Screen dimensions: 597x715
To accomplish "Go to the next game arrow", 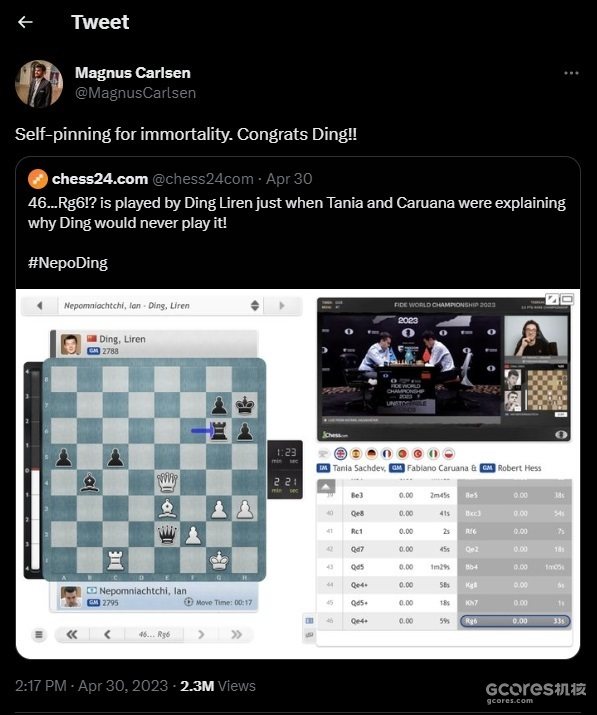I will (282, 306).
